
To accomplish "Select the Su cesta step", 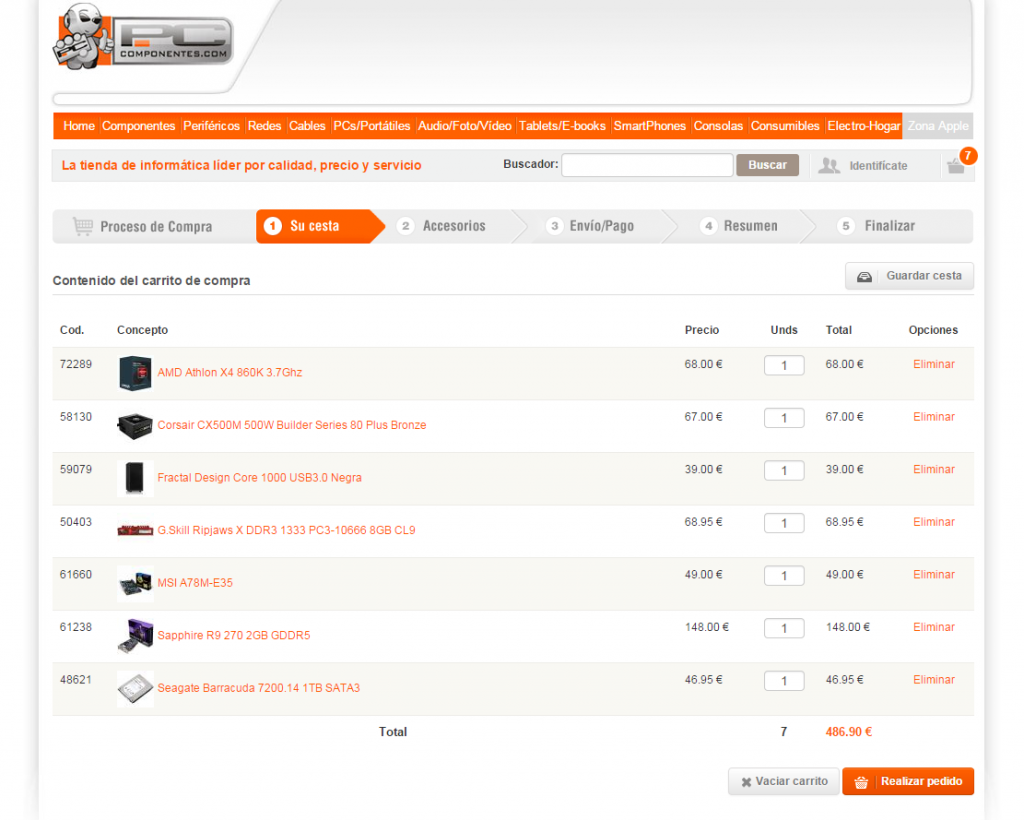I will pyautogui.click(x=320, y=226).
